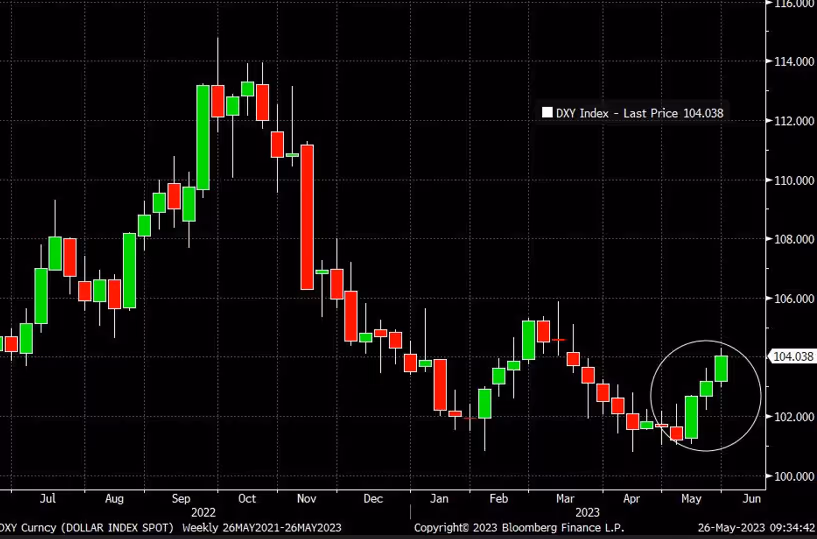This screenshot has width=817, height=539.
Task: Click the 114.000 price axis label
Action: coord(794,62)
